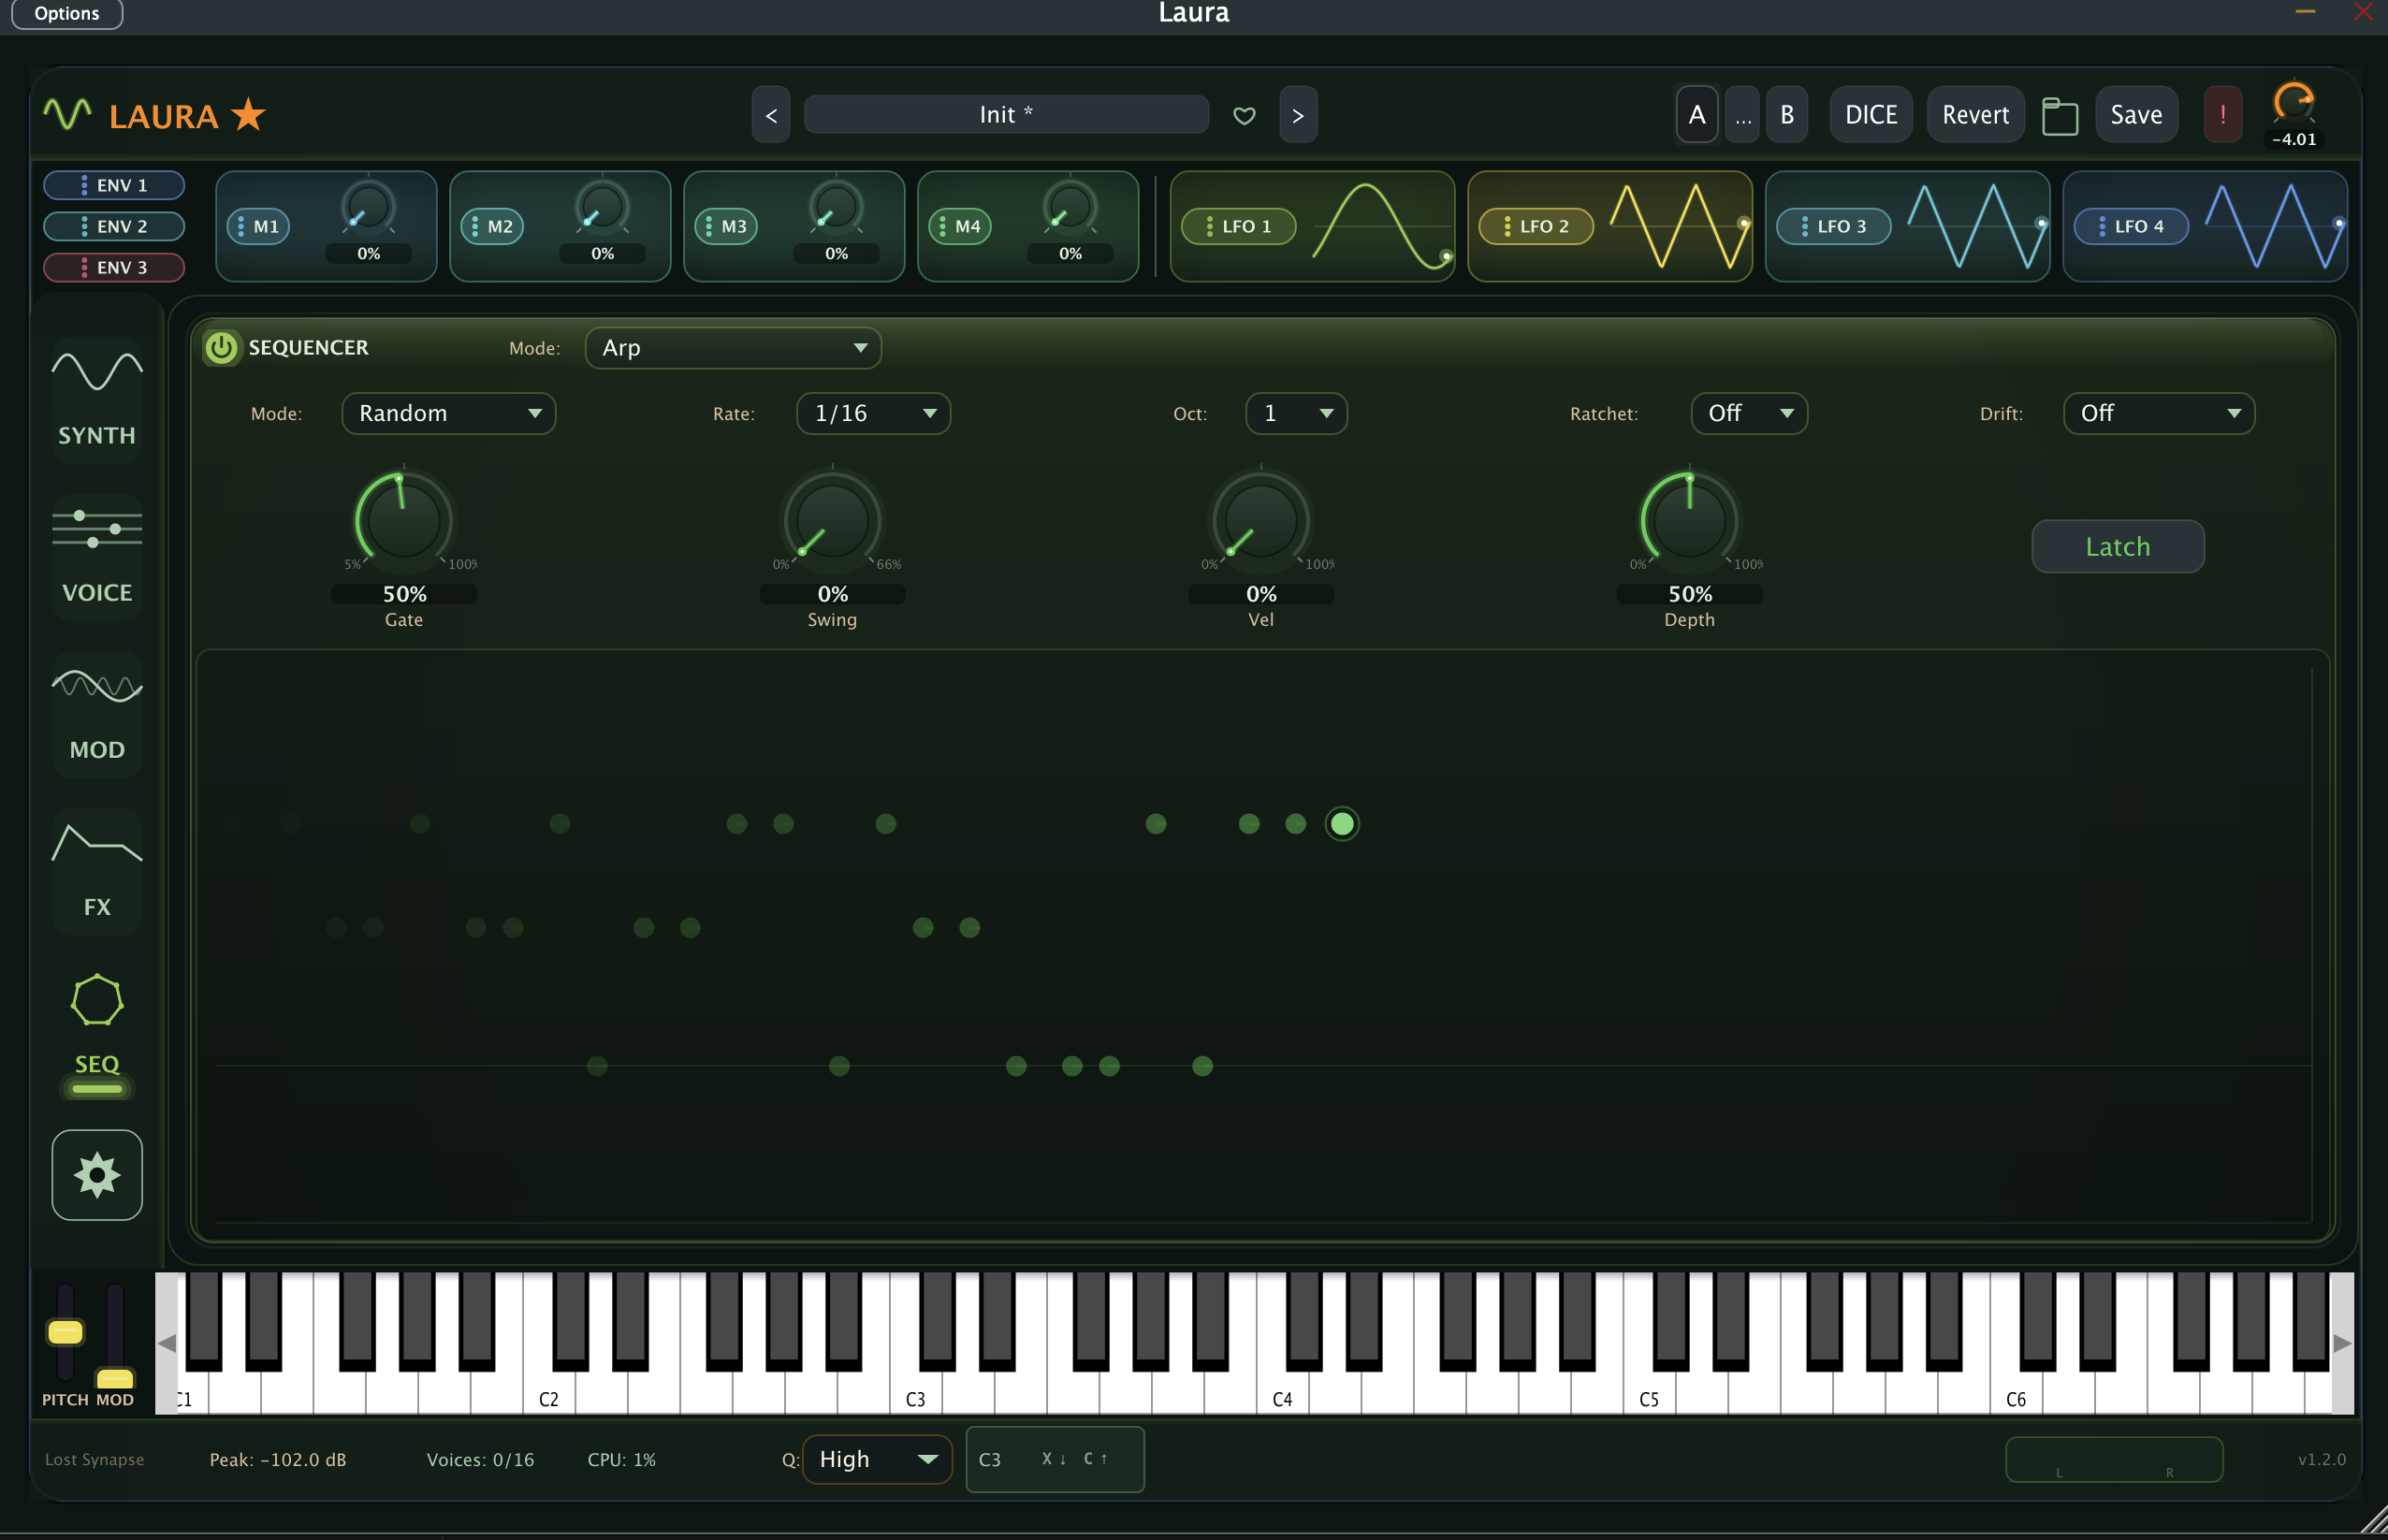Click the Gate knob
Screen dimensions: 2388x1540
click(x=404, y=520)
